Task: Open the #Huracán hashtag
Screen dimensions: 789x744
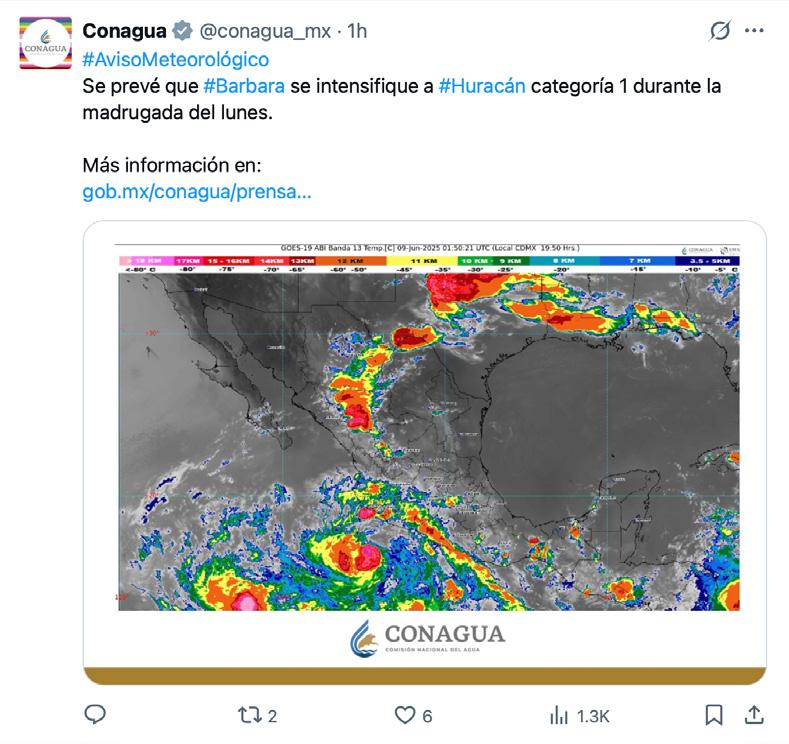Action: pyautogui.click(x=481, y=86)
